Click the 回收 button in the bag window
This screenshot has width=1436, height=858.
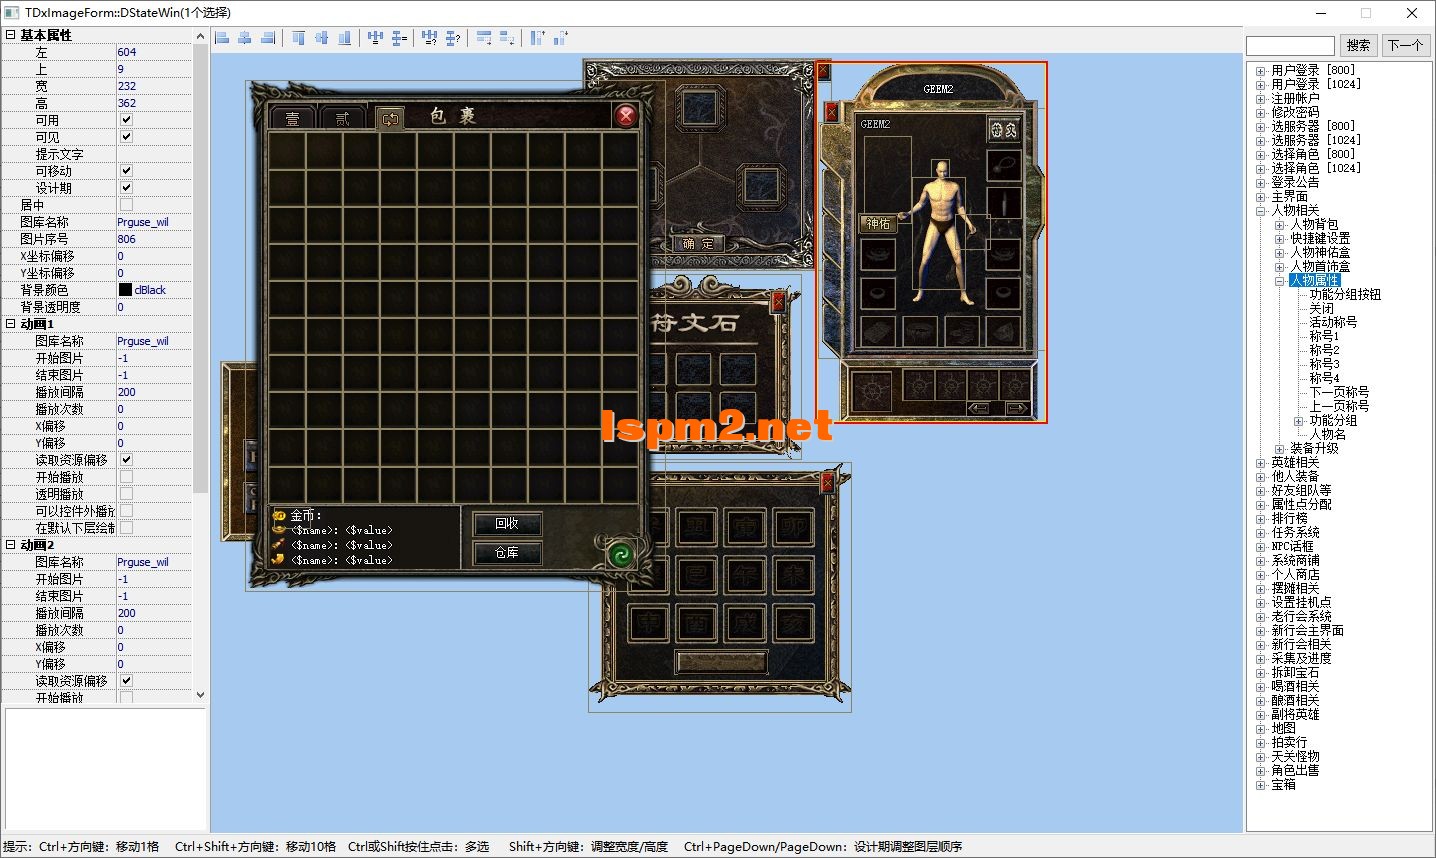(x=507, y=524)
